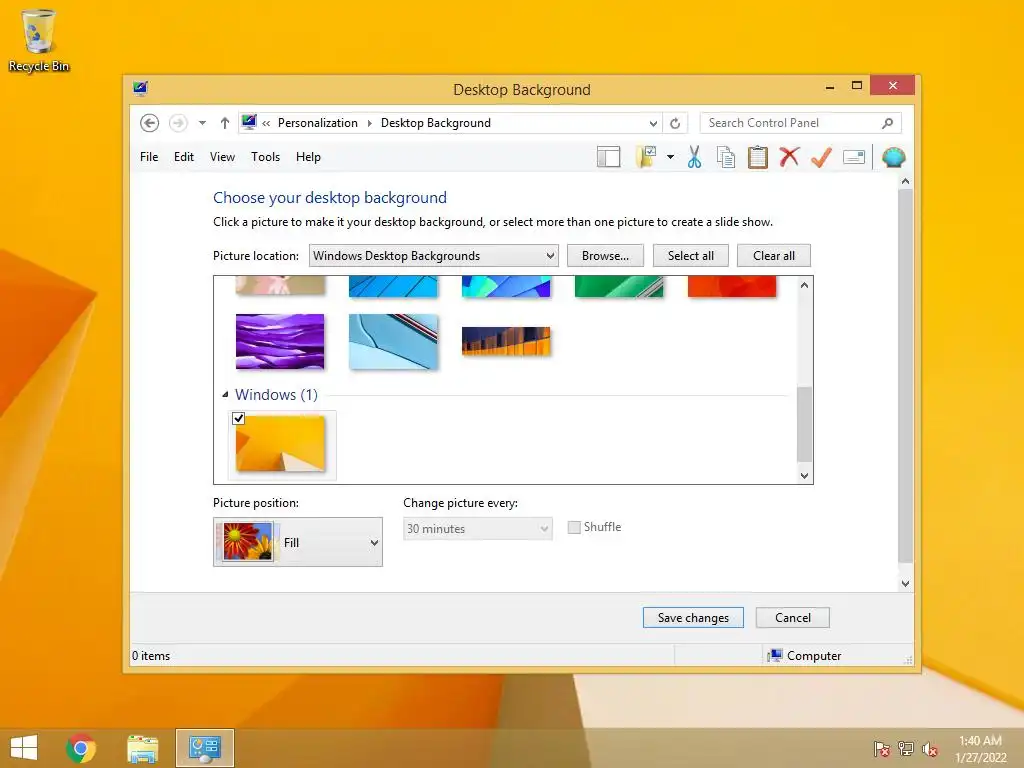Go up one level with Up arrow
The width and height of the screenshot is (1024, 768).
pyautogui.click(x=225, y=123)
